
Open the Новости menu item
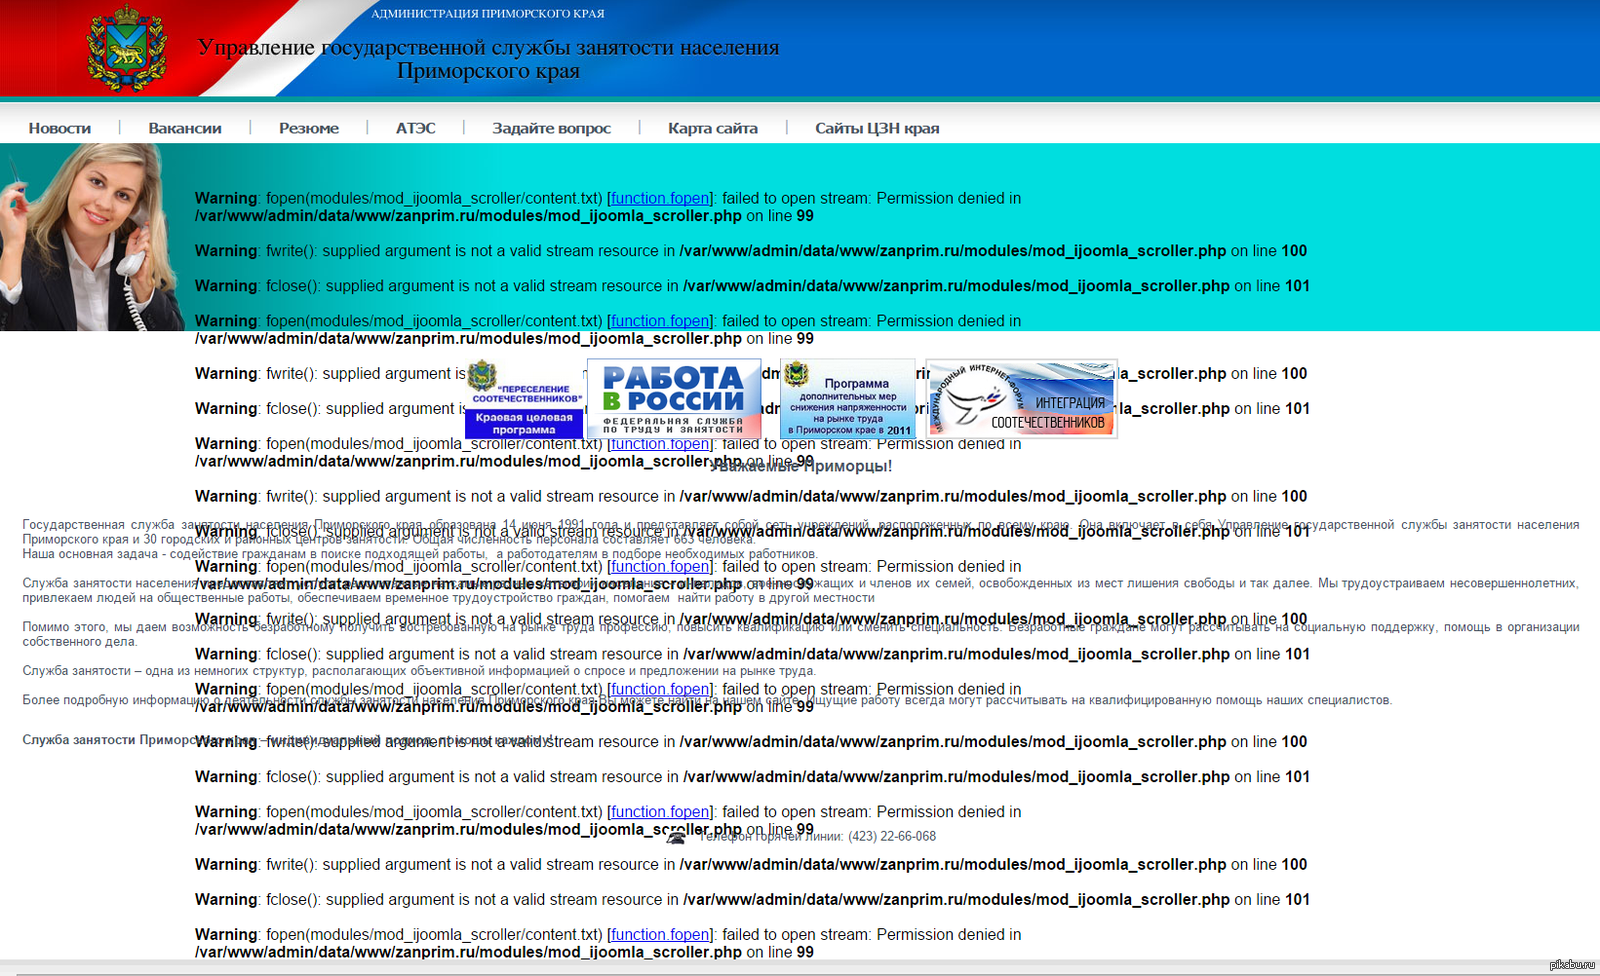(60, 128)
